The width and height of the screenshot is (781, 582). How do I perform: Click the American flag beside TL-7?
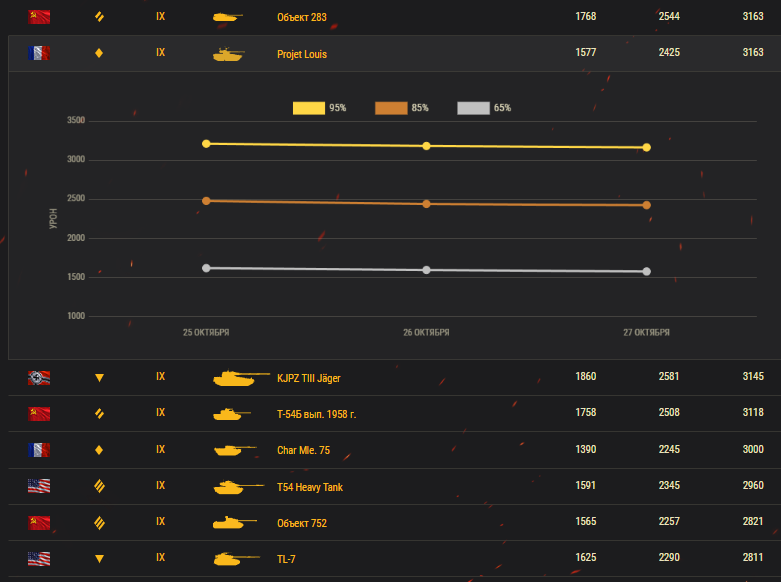39,559
